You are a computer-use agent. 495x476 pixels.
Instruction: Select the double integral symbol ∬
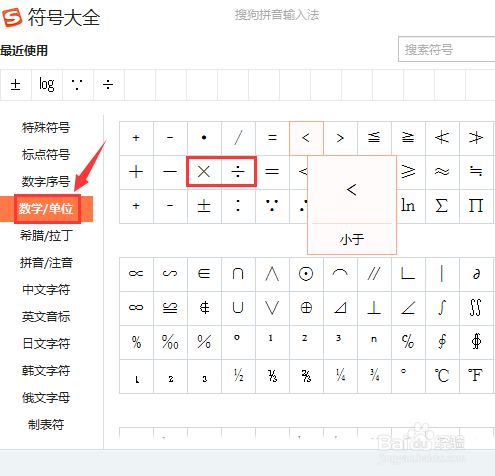pyautogui.click(x=476, y=308)
